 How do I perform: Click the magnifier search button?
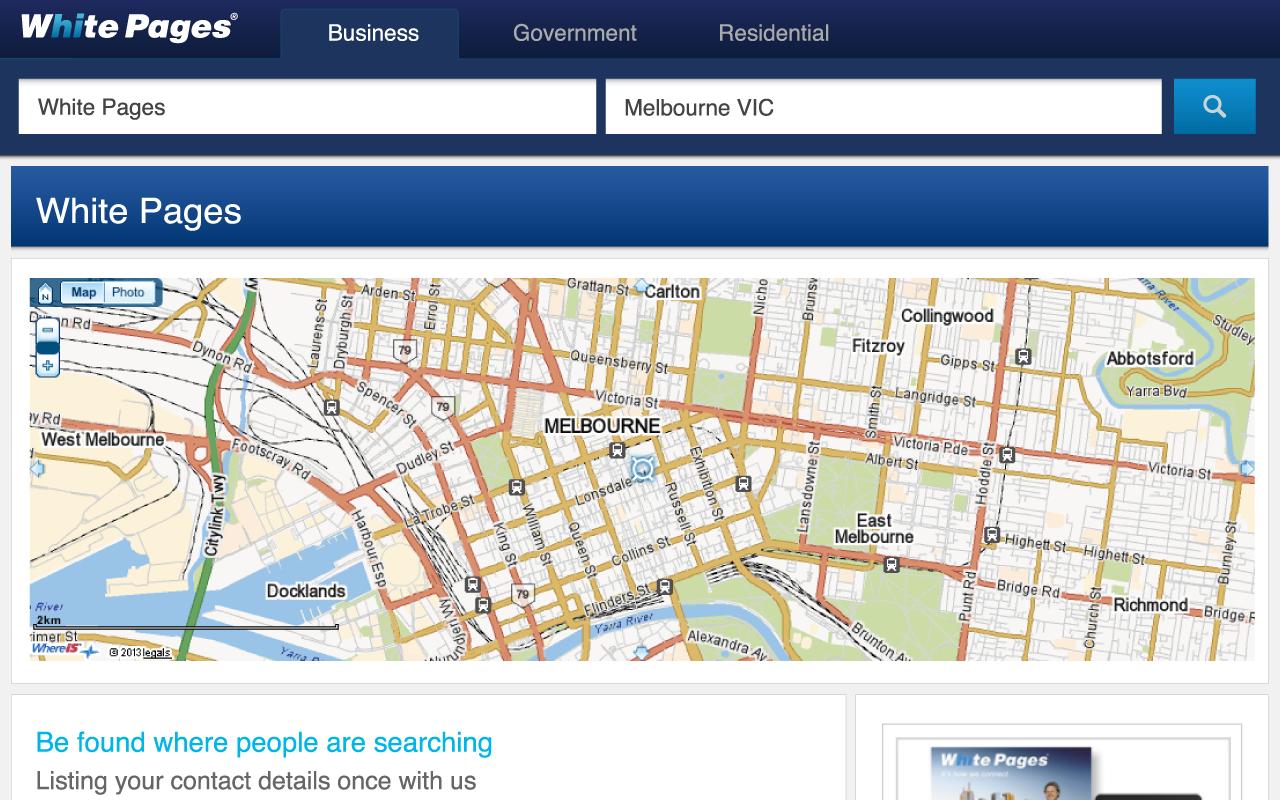click(x=1214, y=106)
